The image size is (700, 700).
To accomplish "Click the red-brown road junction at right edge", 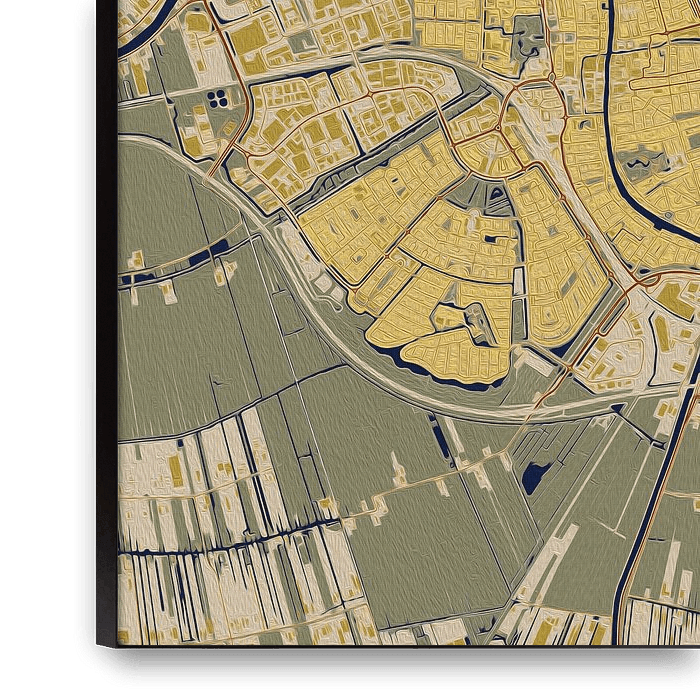I will (637, 285).
